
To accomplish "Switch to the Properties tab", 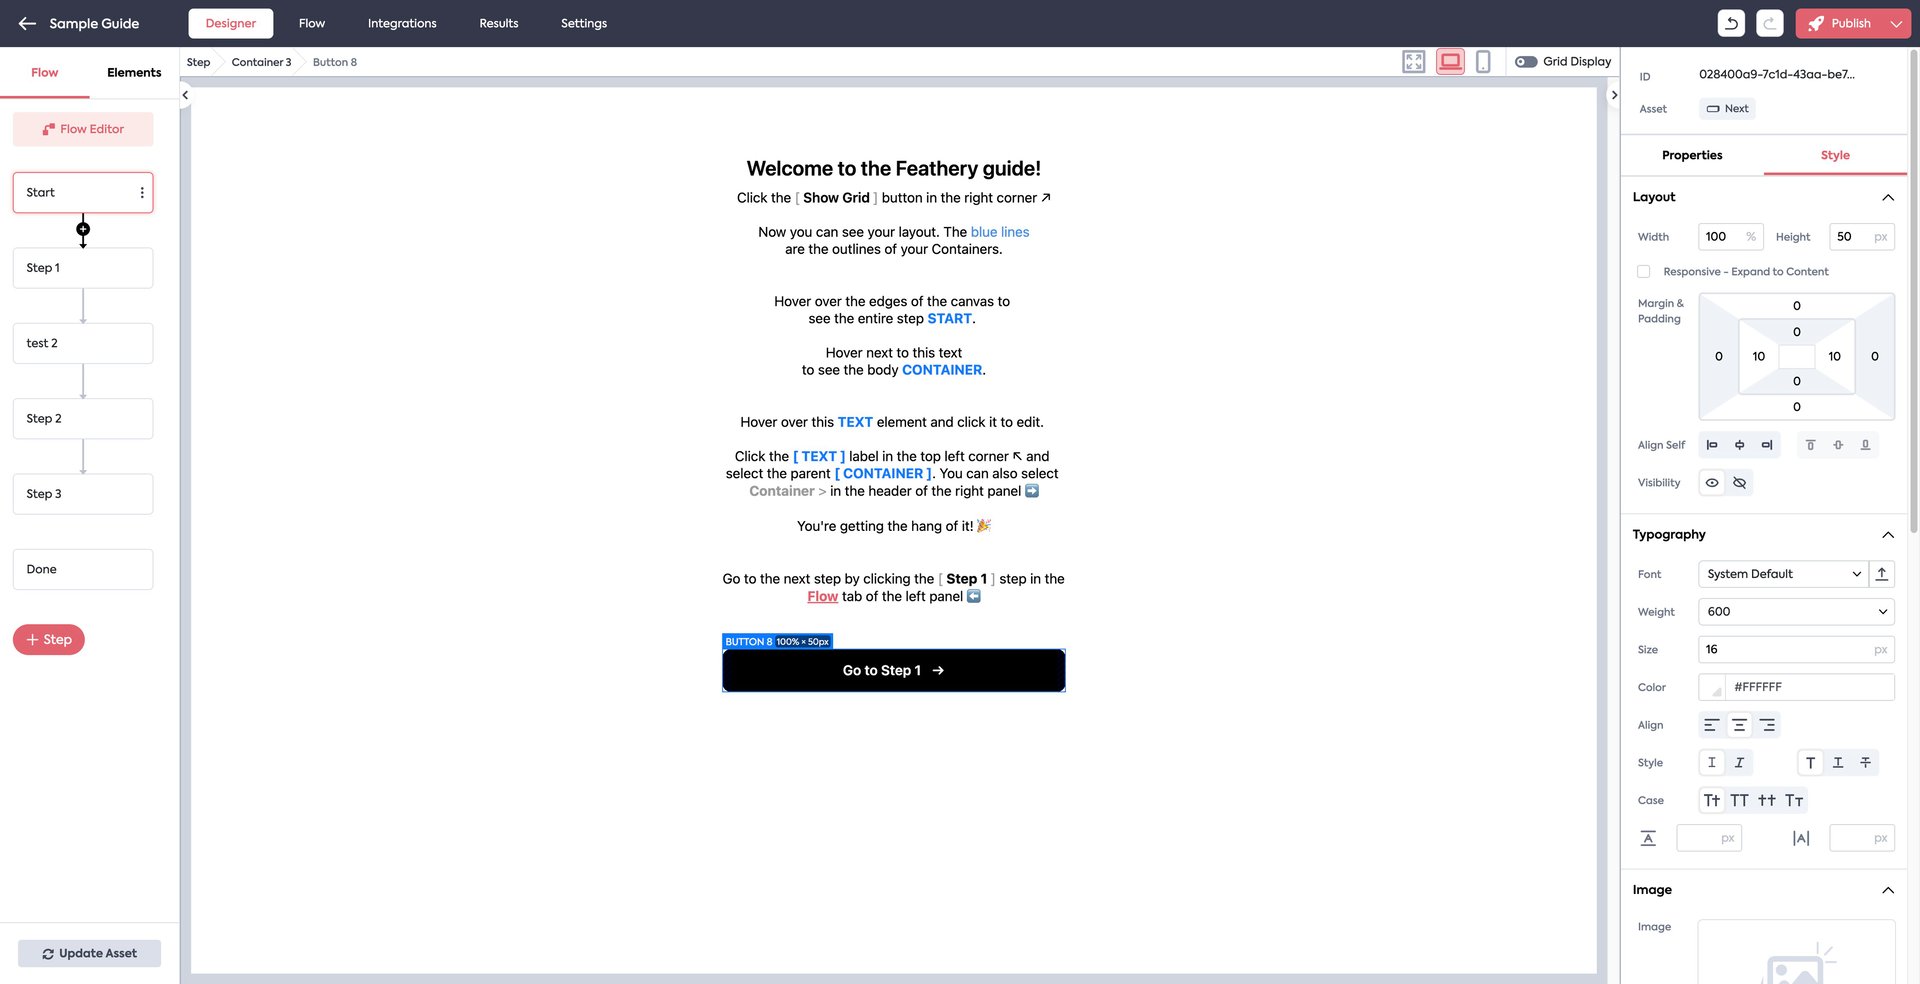I will 1692,155.
